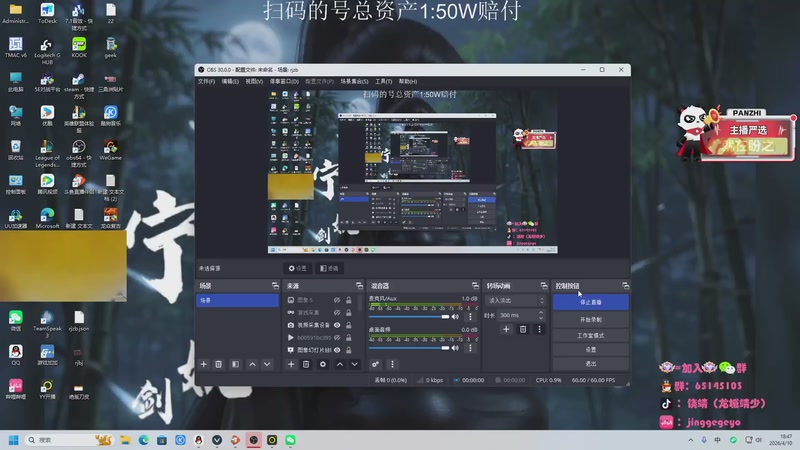The width and height of the screenshot is (800, 450).
Task: Select the 视频采集设备 source row
Action: [x=319, y=325]
